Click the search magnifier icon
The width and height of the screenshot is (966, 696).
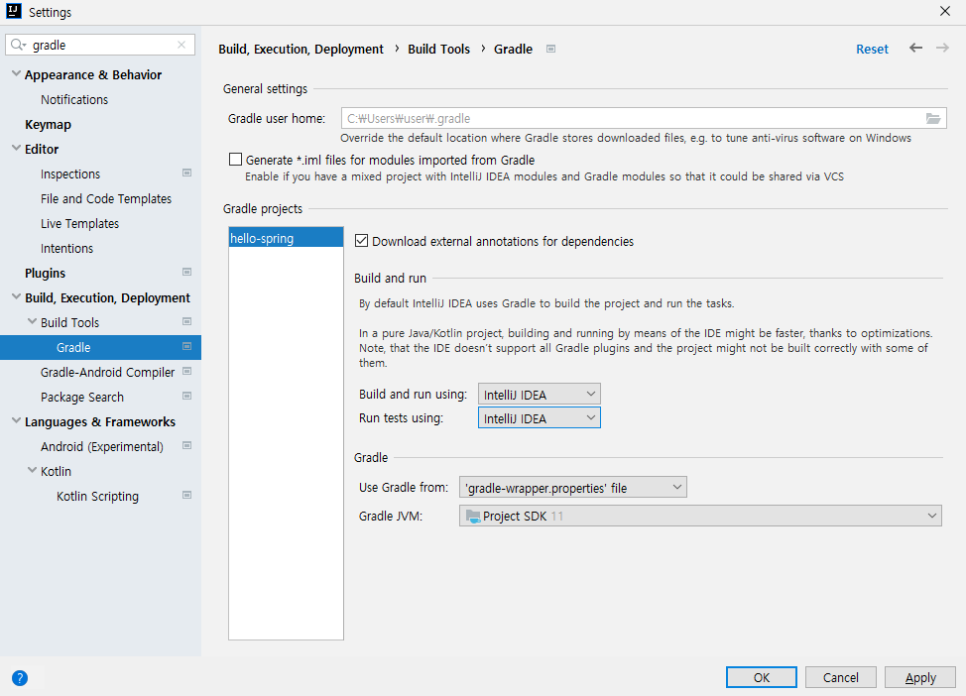point(18,44)
